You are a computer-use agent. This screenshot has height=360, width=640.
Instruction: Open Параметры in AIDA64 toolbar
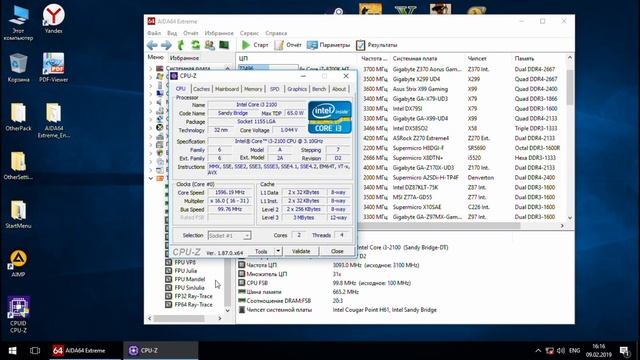coord(329,45)
